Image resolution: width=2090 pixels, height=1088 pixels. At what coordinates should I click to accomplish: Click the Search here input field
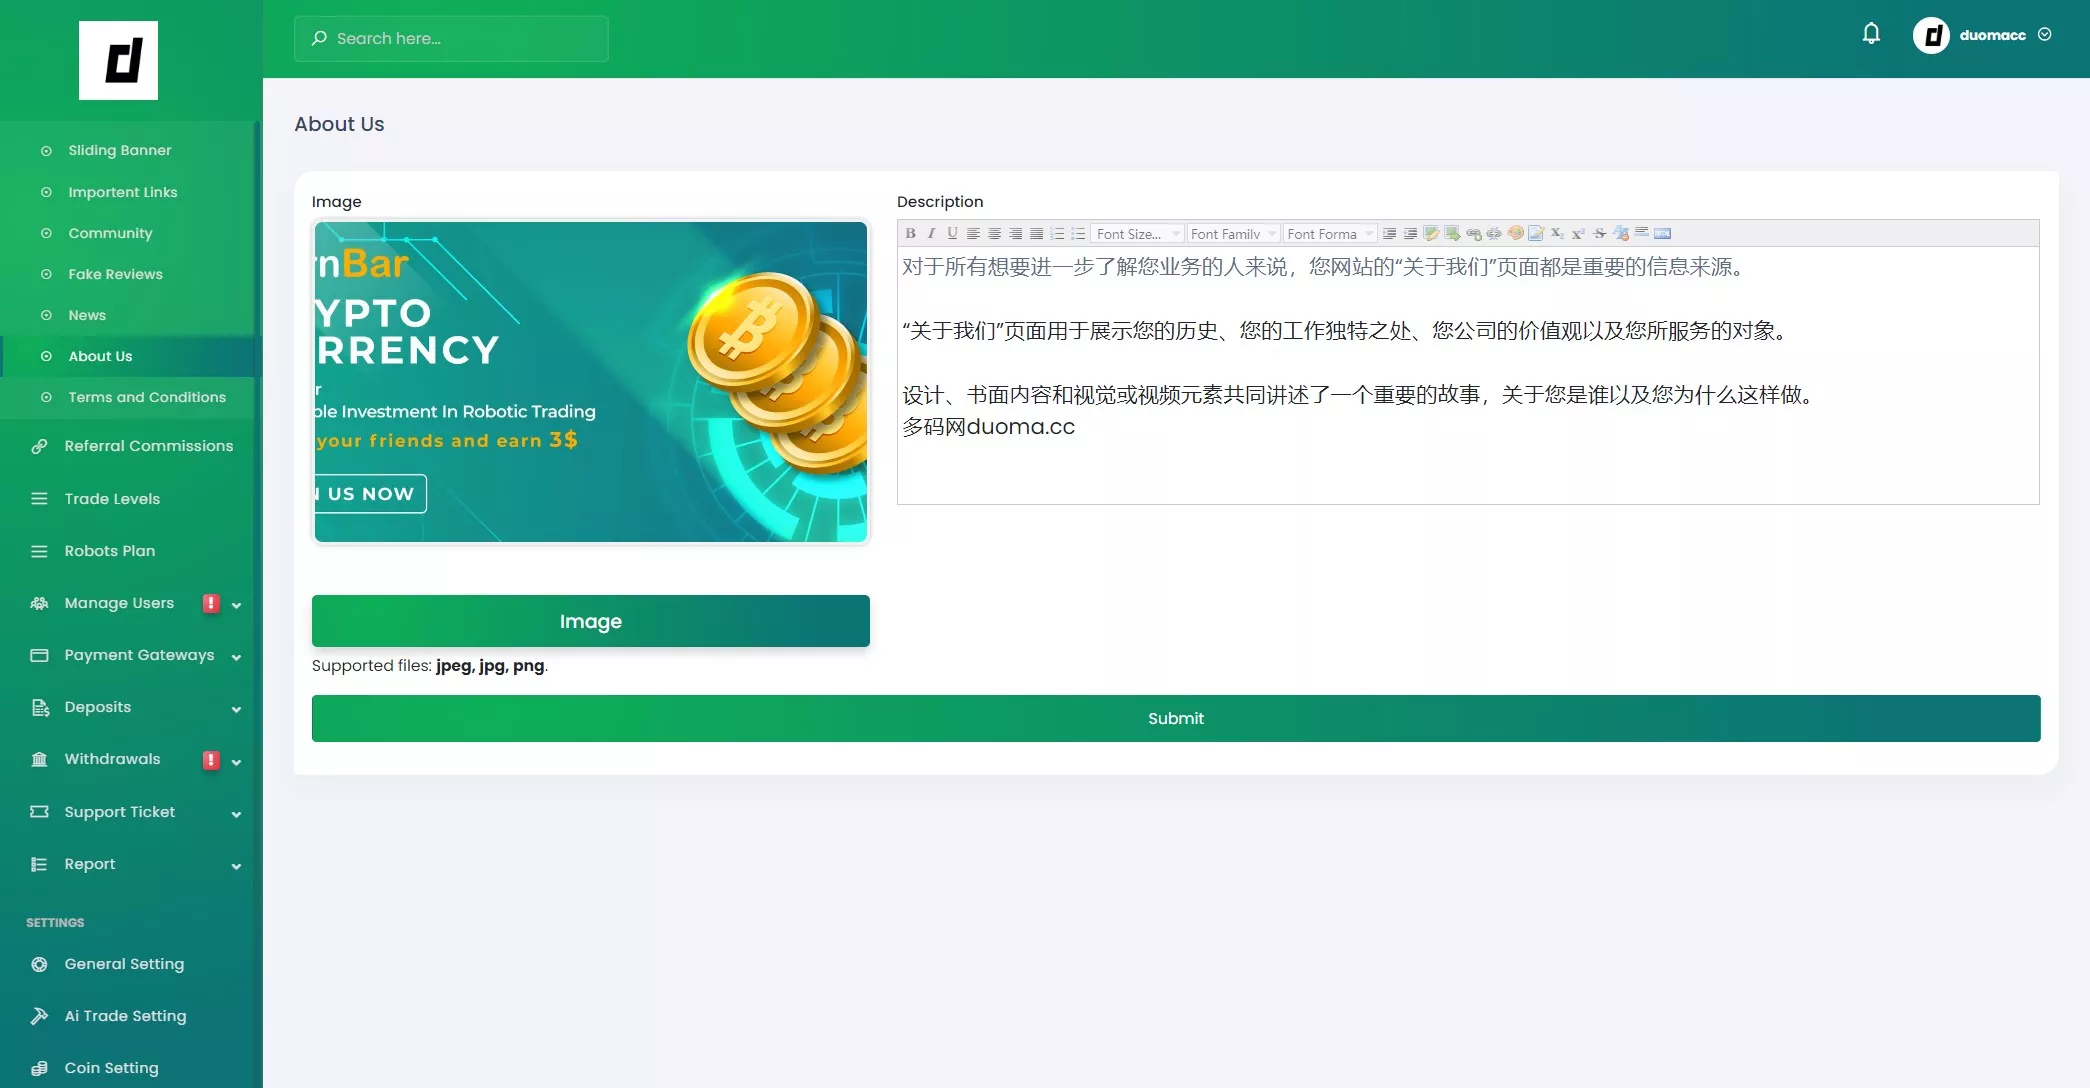coord(451,38)
